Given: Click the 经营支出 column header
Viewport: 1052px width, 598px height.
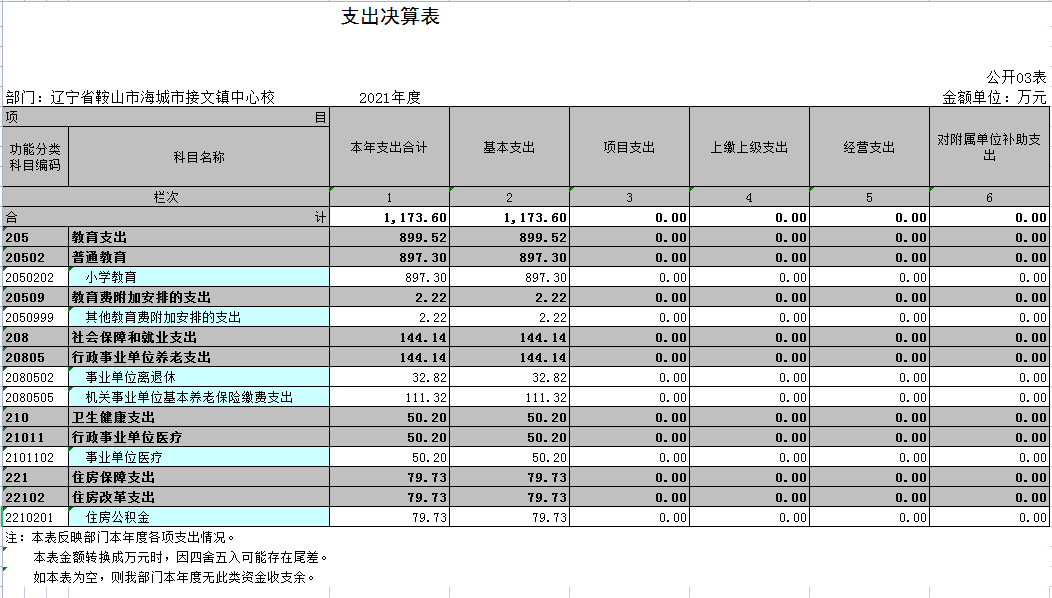Looking at the screenshot, I should click(870, 147).
